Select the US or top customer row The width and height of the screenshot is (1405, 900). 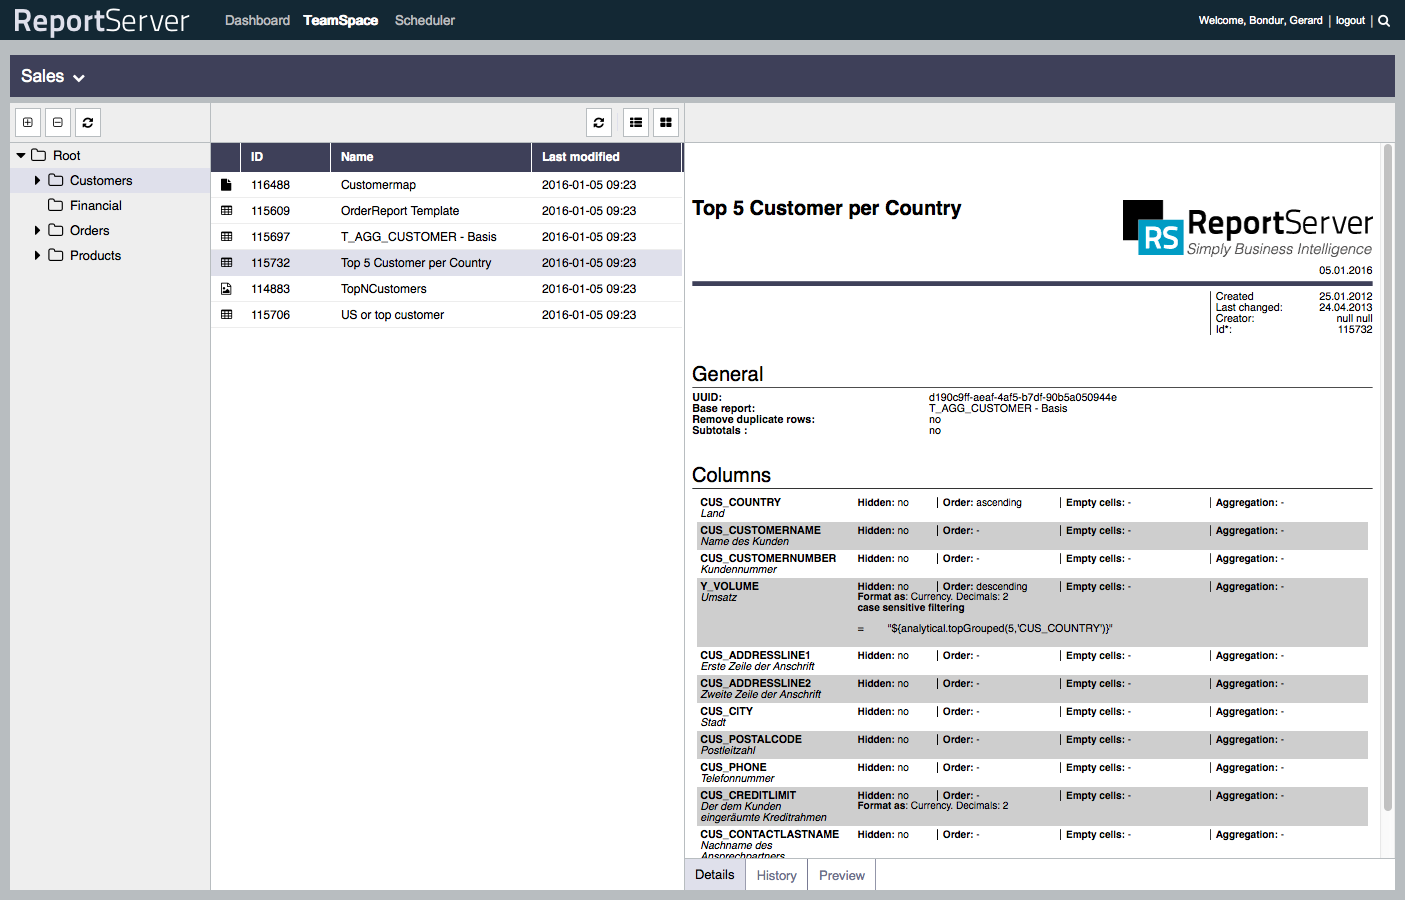pyautogui.click(x=447, y=315)
